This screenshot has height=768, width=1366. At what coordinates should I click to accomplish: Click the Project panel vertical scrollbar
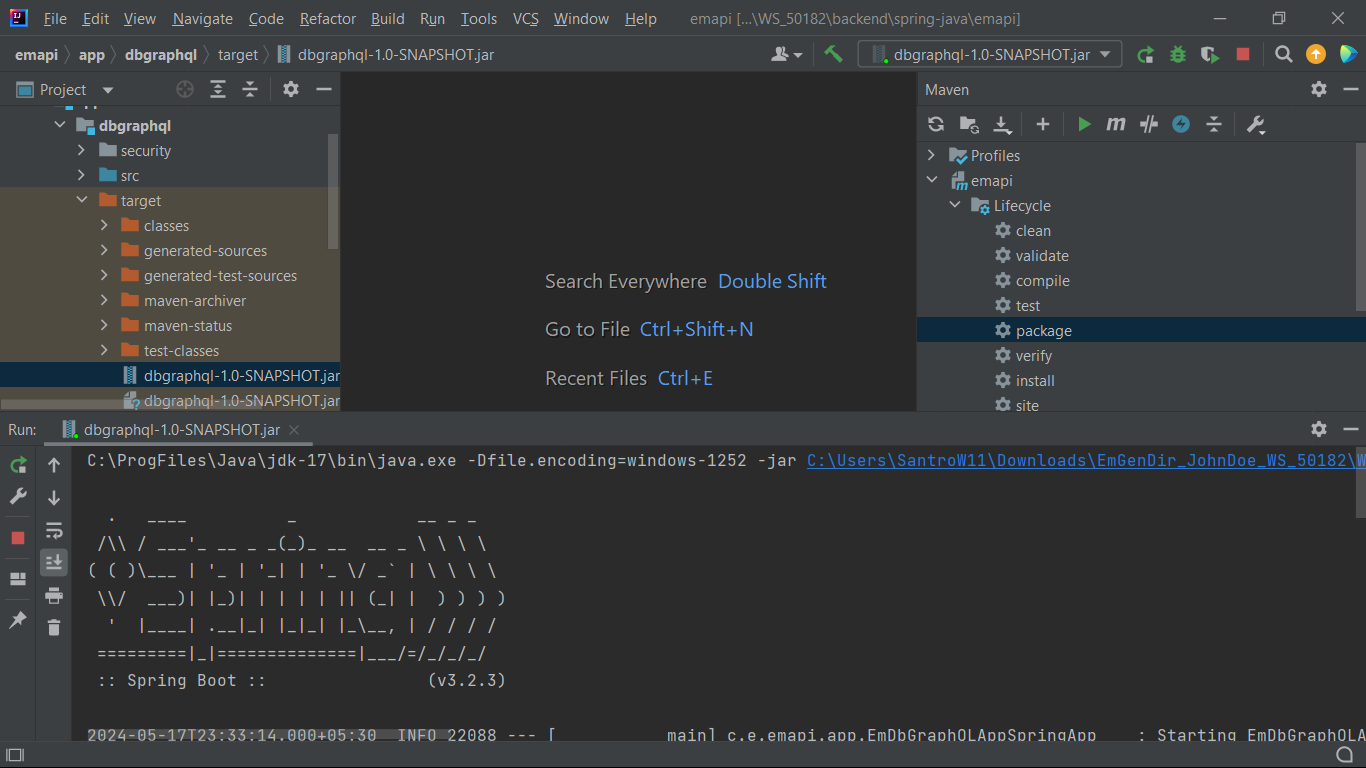coord(333,190)
